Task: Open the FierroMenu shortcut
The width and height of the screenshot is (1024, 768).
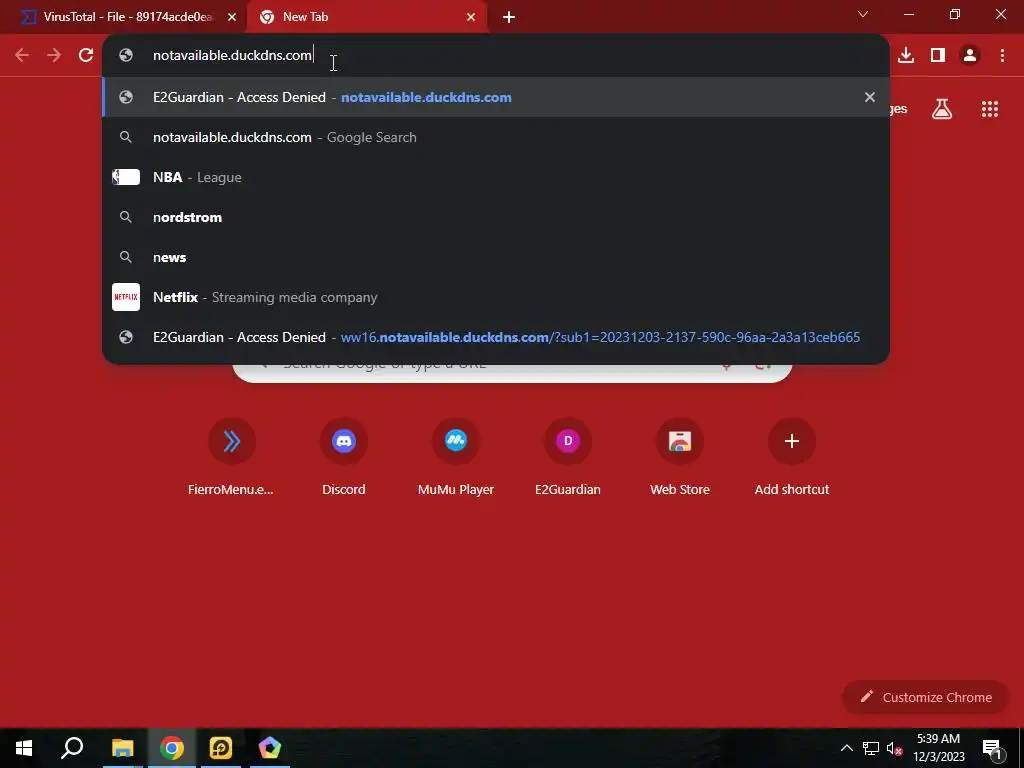Action: point(231,456)
